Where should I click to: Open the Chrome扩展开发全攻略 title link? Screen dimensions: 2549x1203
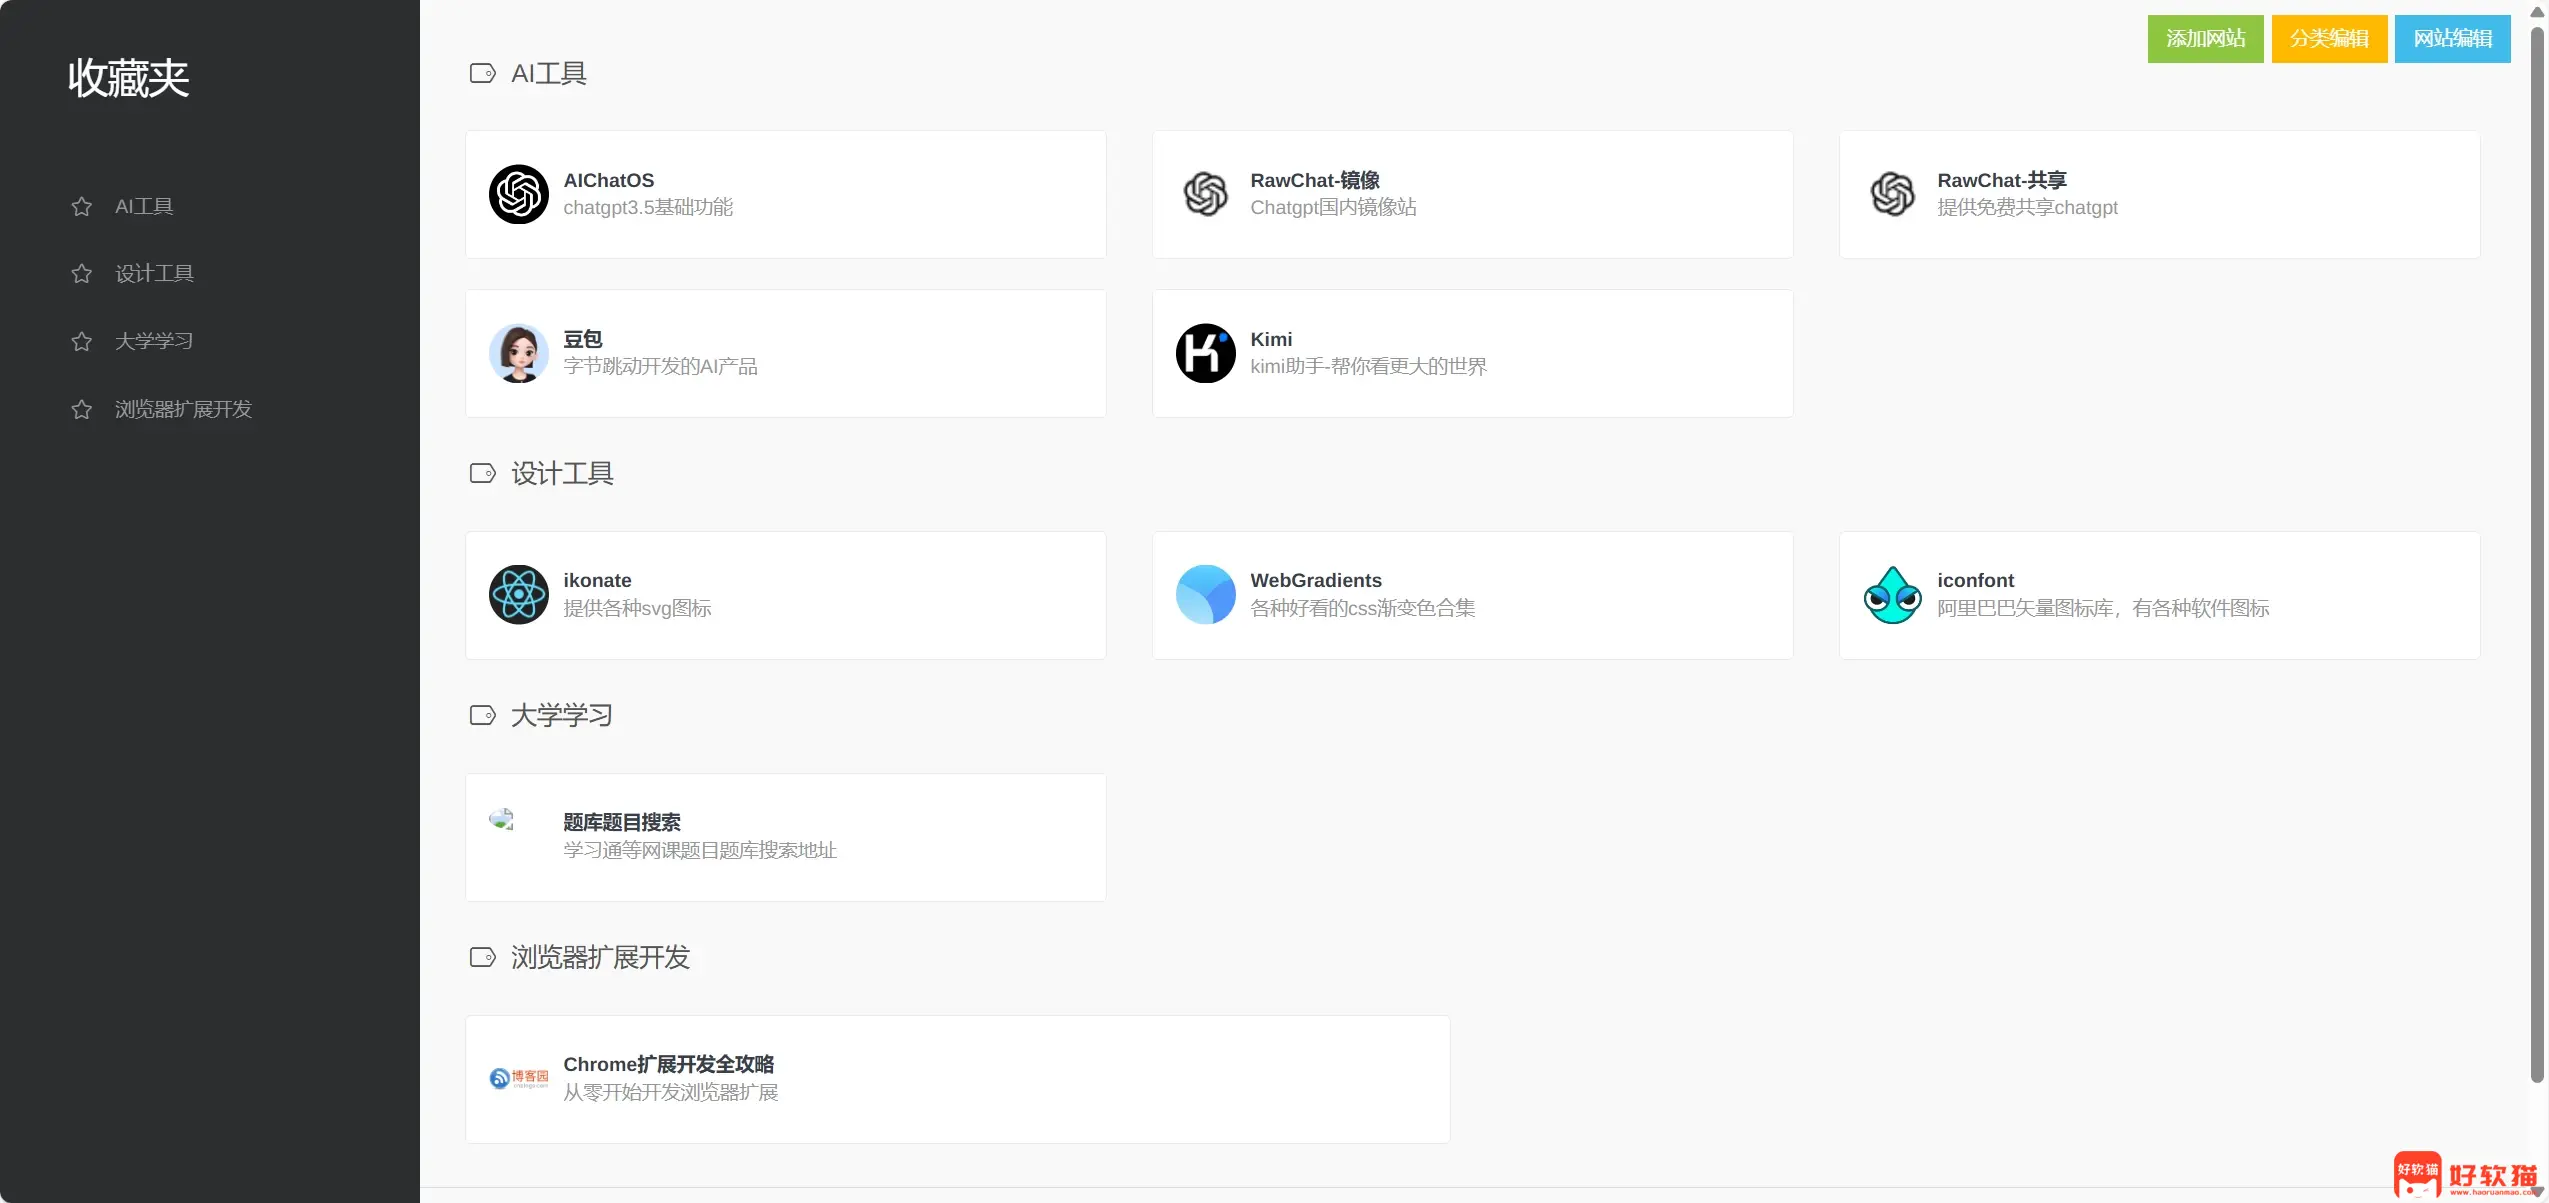pyautogui.click(x=669, y=1064)
